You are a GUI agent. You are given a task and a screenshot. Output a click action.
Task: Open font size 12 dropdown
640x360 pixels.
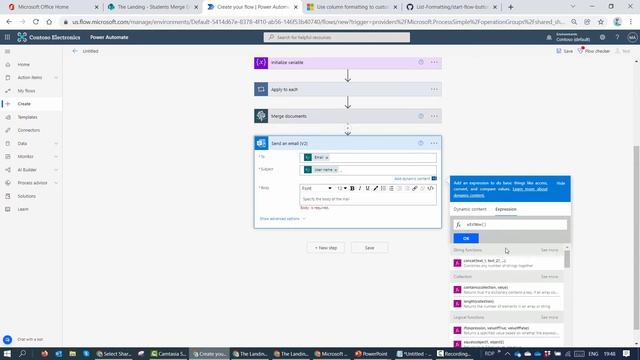342,188
